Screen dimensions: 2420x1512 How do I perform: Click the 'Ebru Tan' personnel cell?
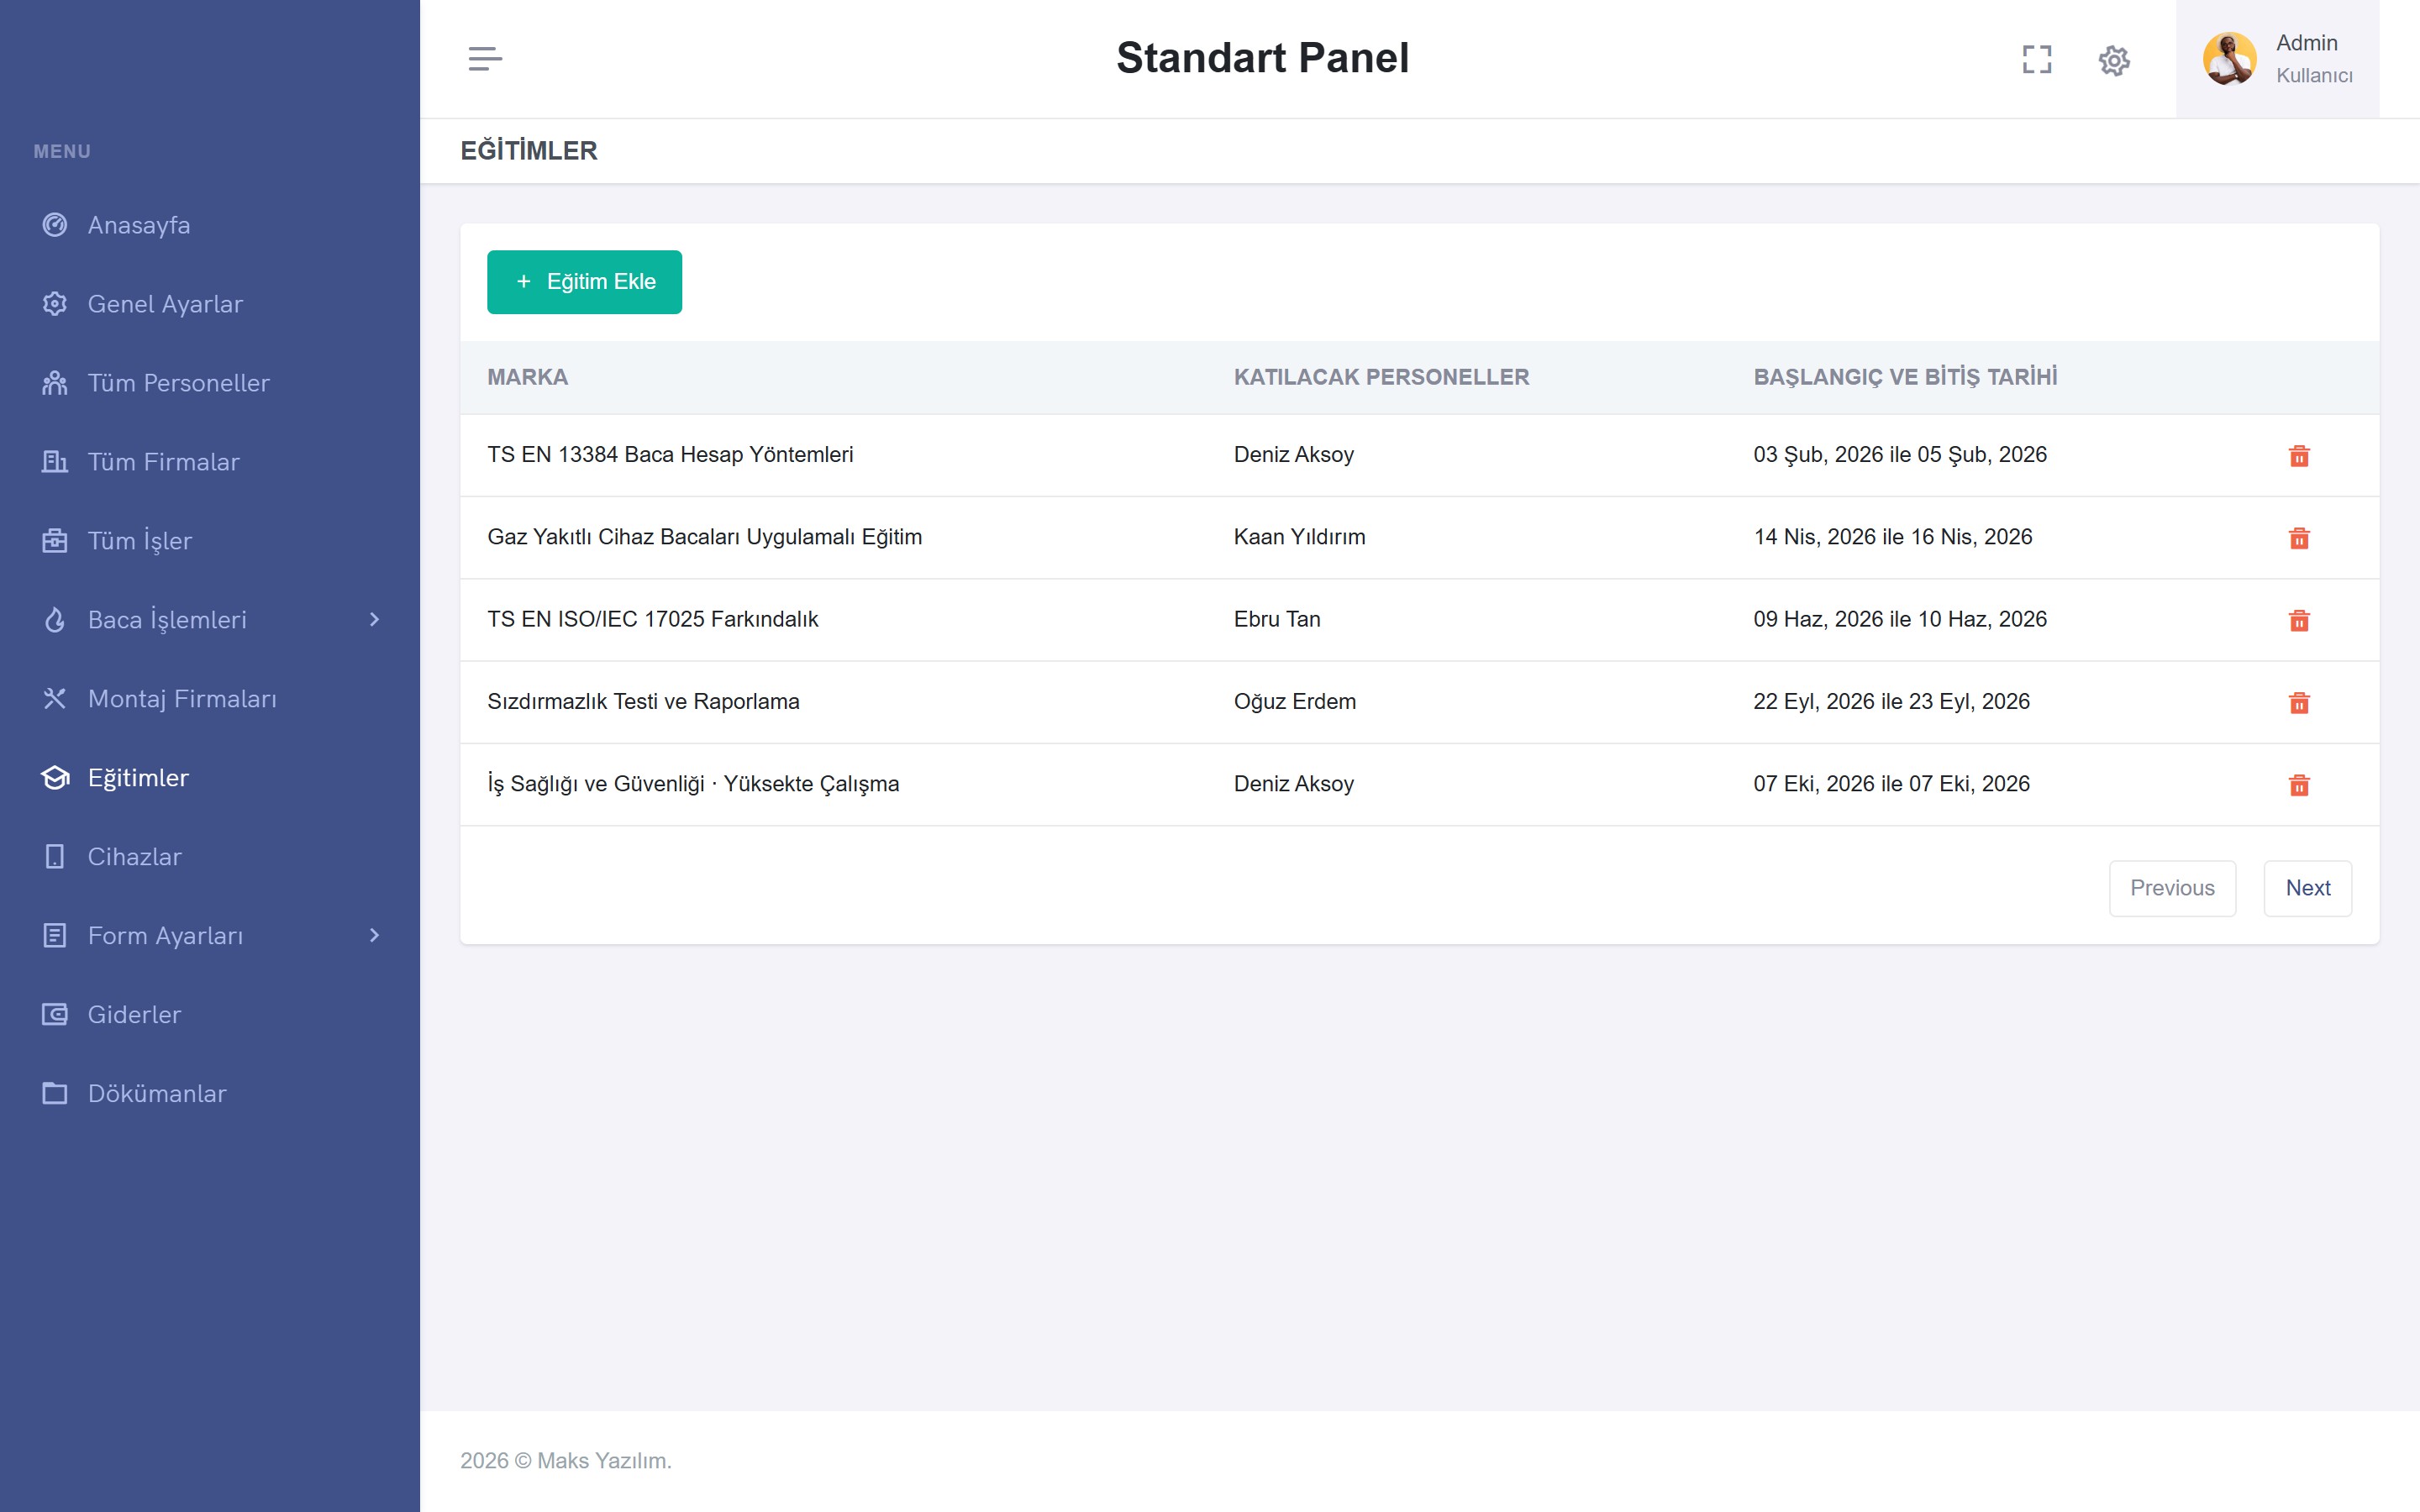(1277, 619)
